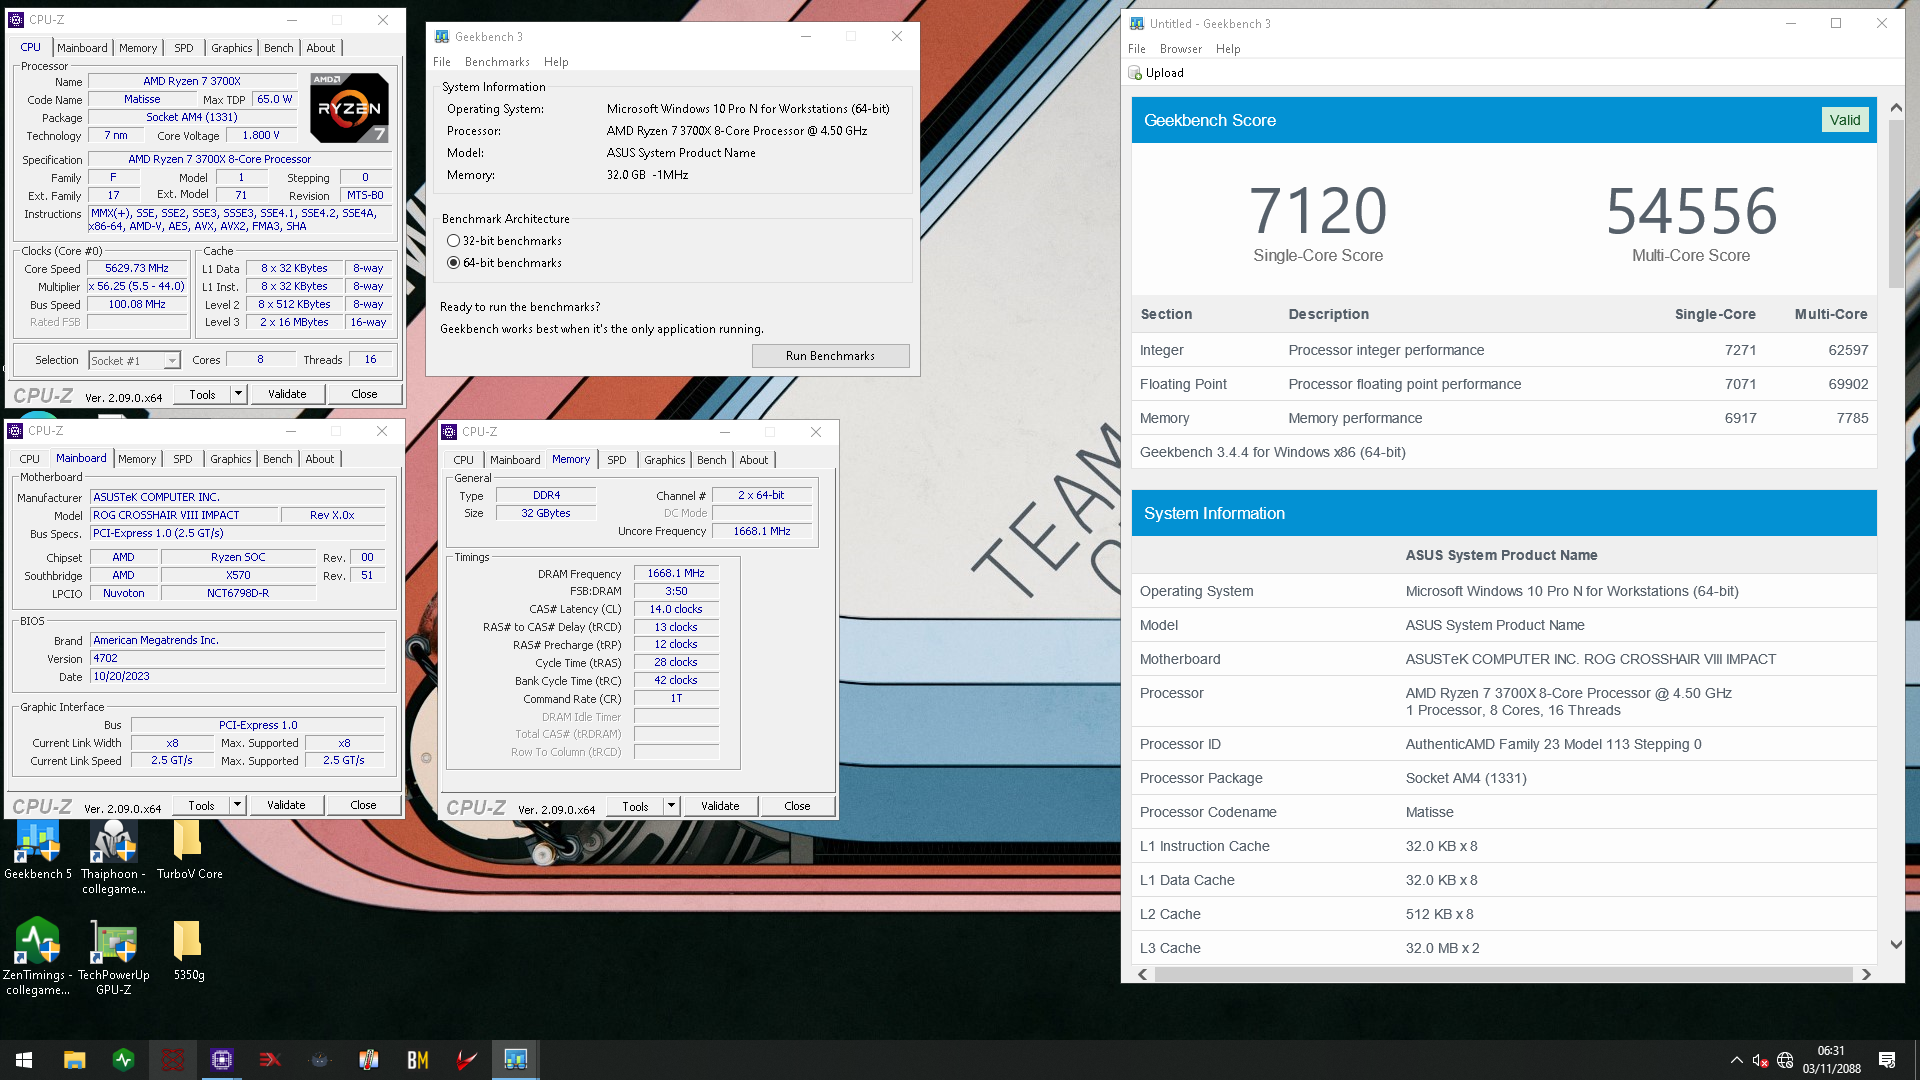Expand Tools dropdown arrow in Mainboard window

pos(237,805)
